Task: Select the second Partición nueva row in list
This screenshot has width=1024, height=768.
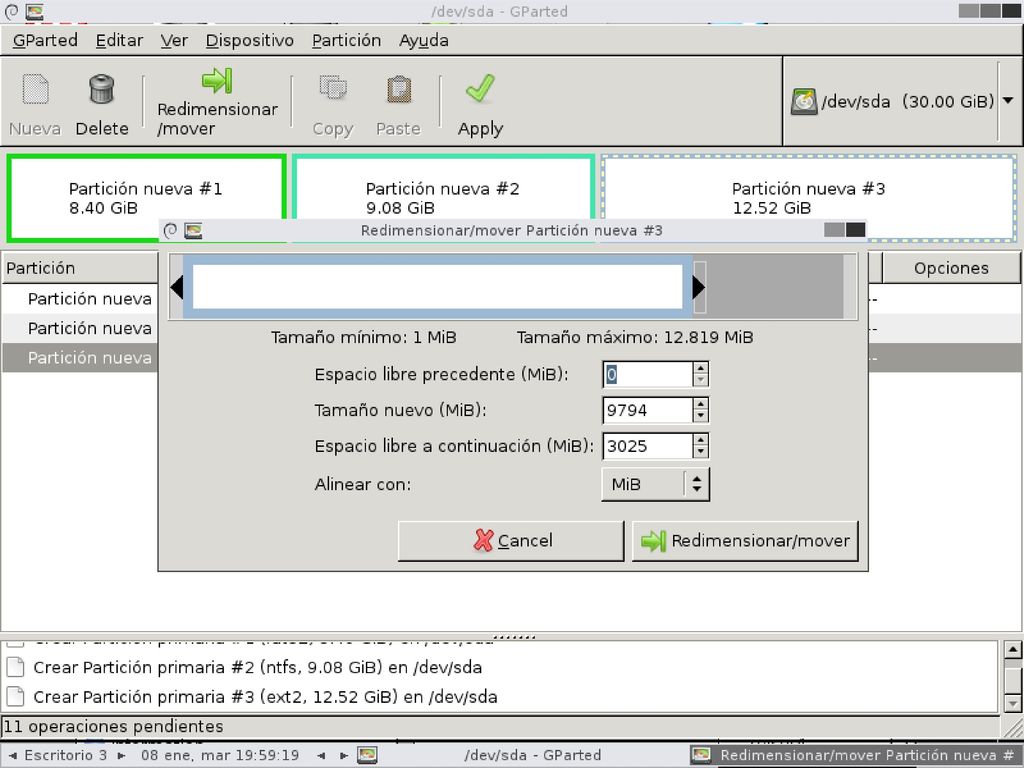Action: coord(80,328)
